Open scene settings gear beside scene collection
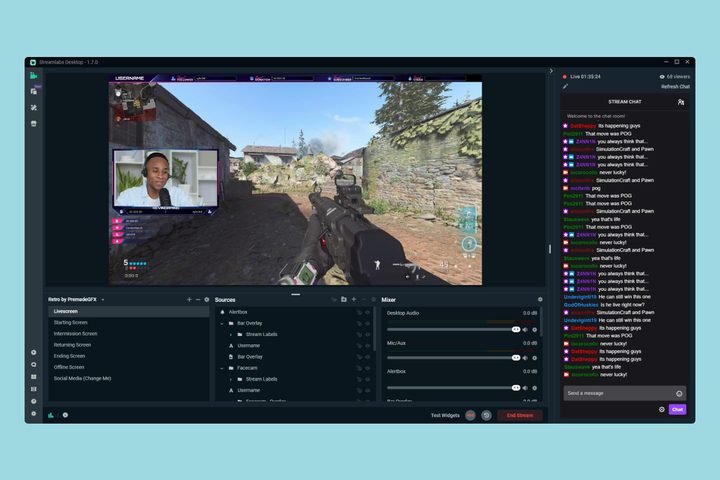Screen dimensions: 720x480 click(207, 299)
